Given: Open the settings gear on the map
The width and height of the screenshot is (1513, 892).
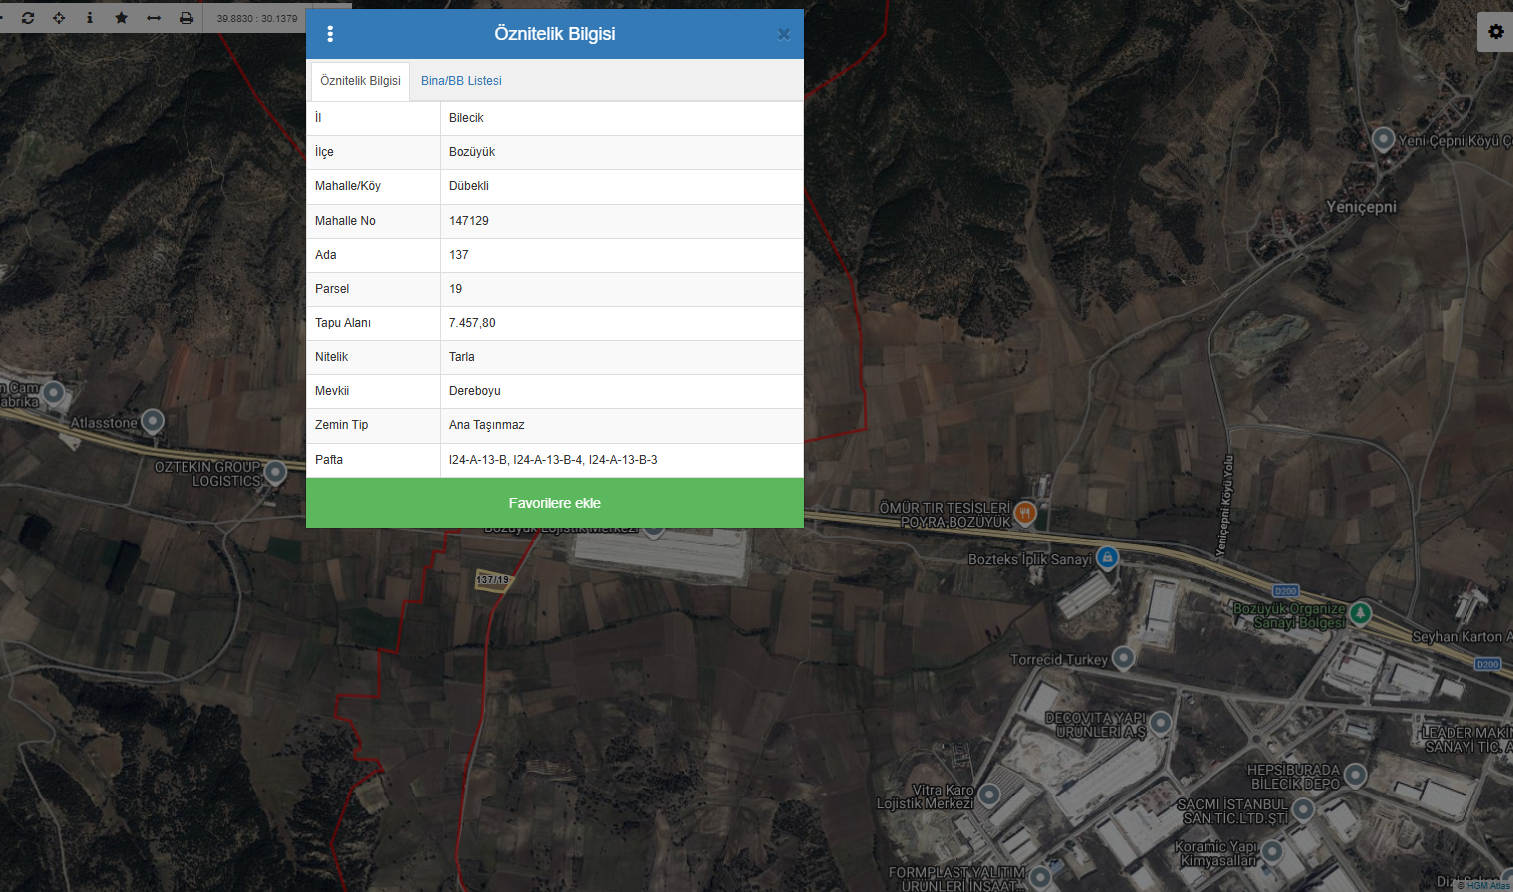Looking at the screenshot, I should pos(1496,32).
